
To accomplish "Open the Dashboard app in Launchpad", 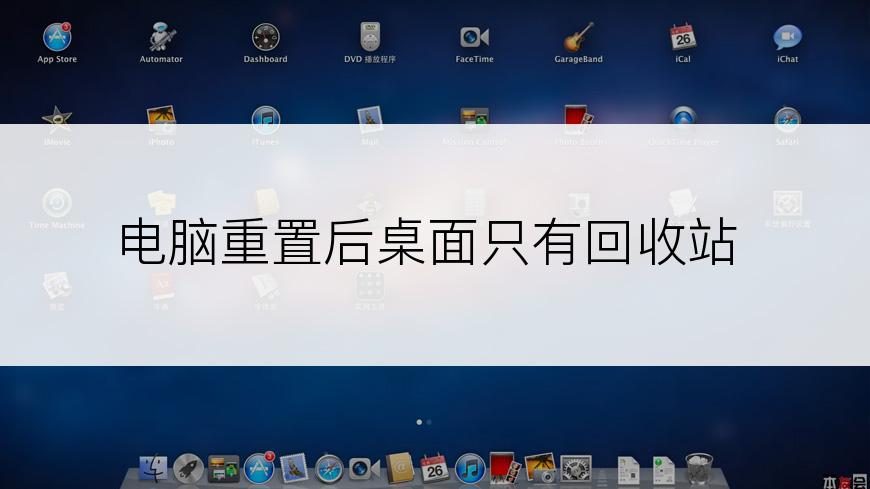I will click(266, 37).
